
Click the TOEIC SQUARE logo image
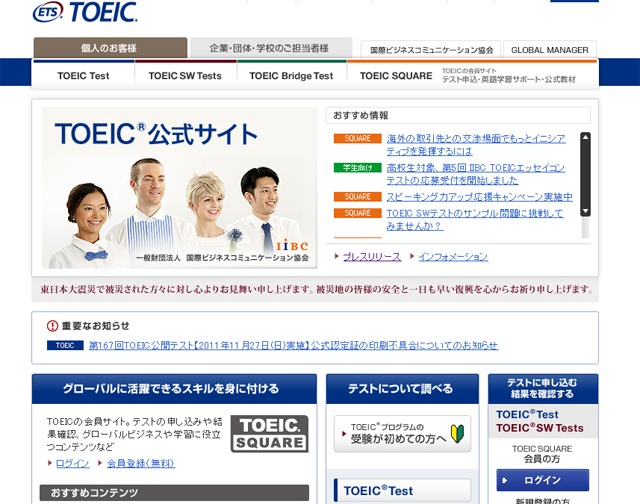point(269,433)
